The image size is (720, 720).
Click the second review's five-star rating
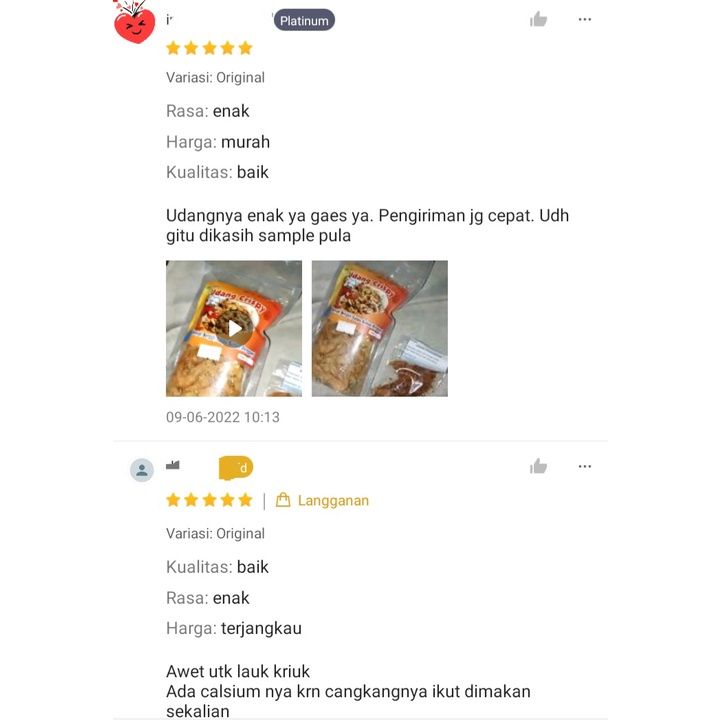209,500
